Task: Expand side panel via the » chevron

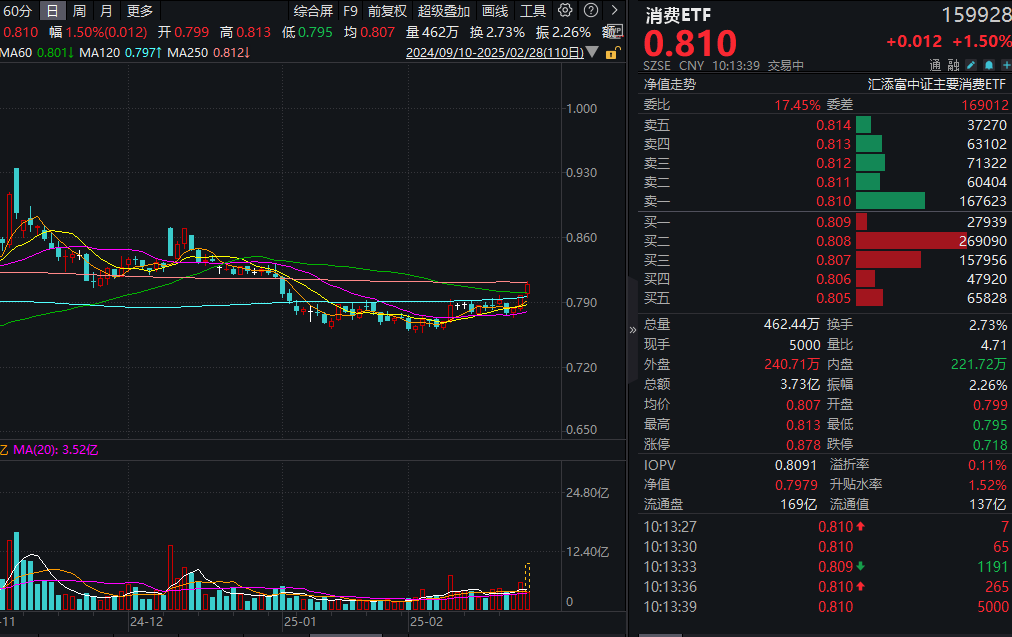Action: [631, 328]
